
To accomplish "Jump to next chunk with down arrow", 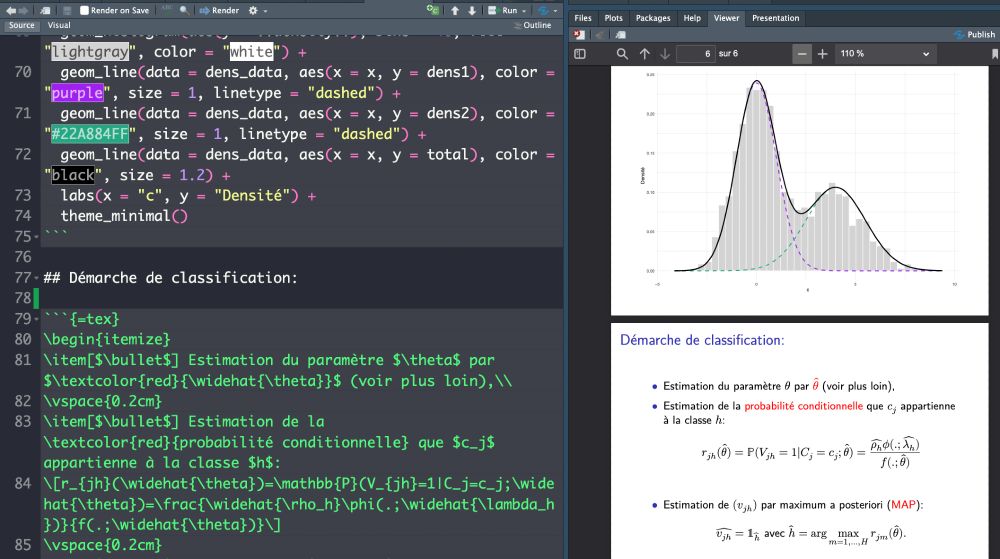I will coord(472,10).
